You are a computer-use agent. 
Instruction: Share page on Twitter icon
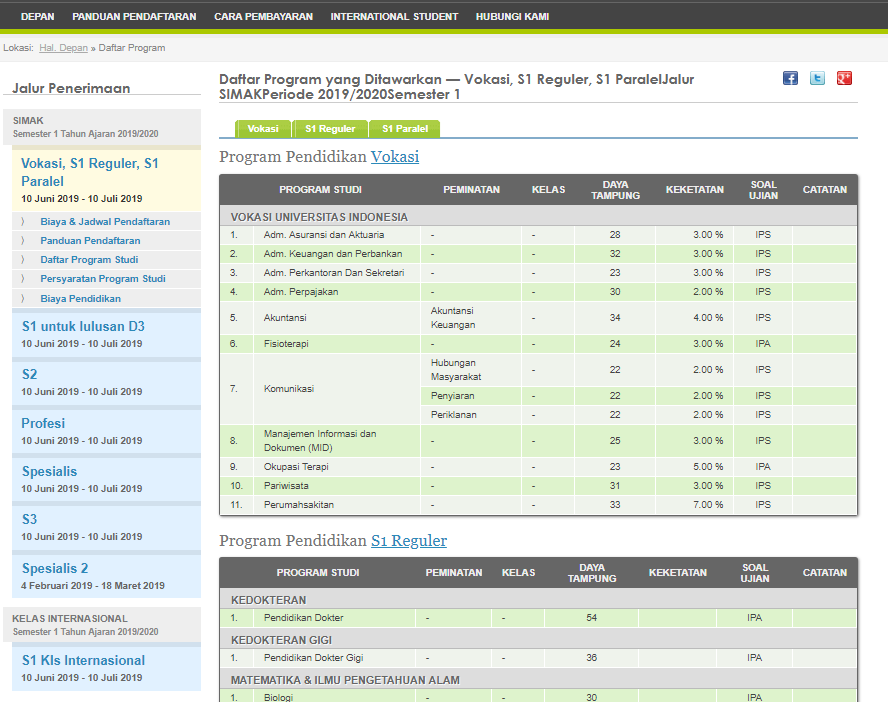[x=817, y=78]
